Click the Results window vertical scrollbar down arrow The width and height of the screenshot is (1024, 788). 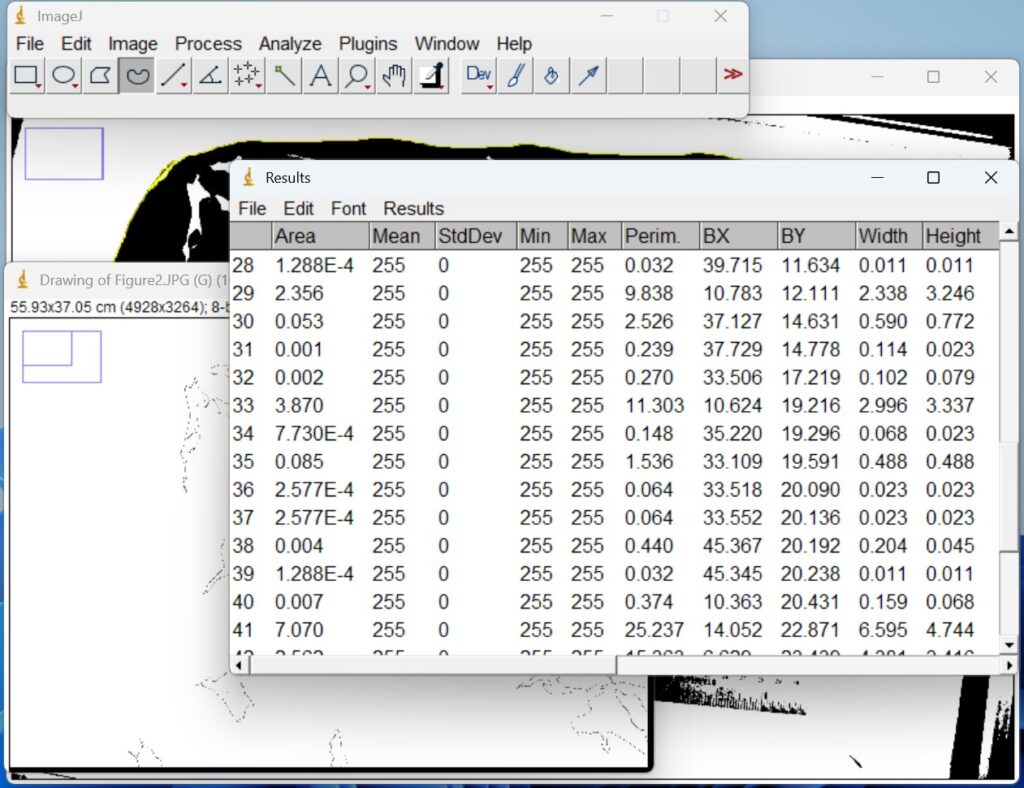[1009, 645]
